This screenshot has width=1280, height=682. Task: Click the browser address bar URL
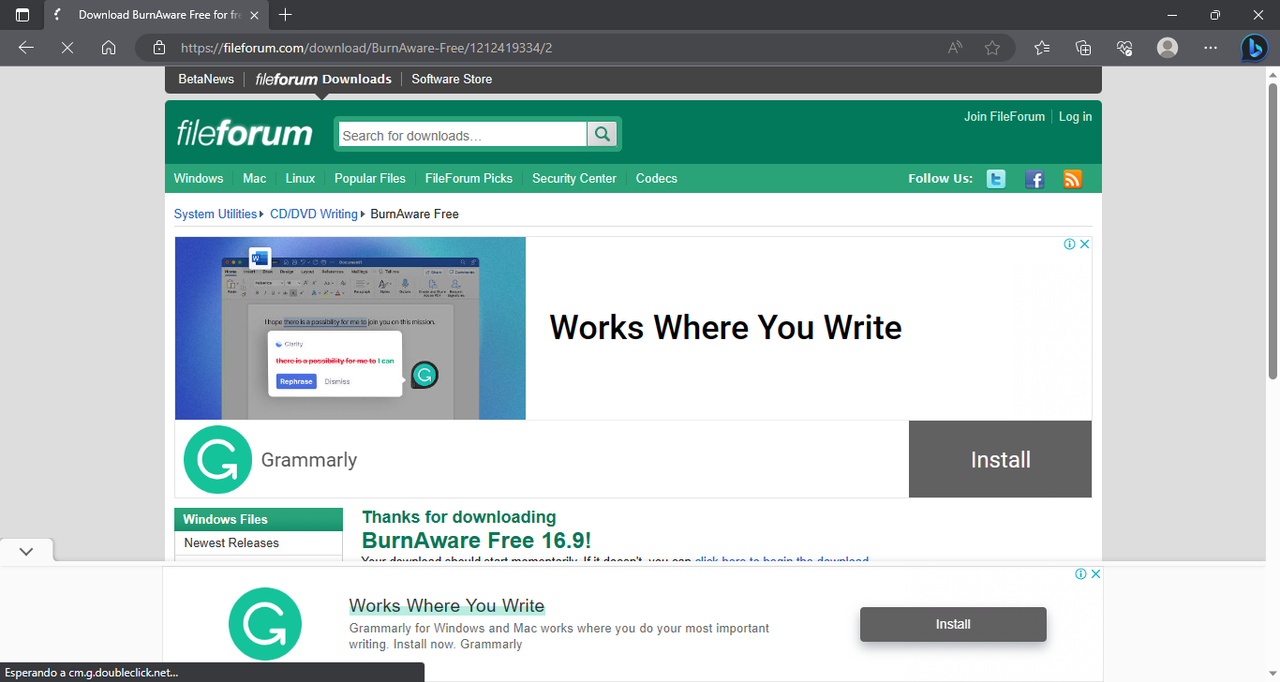(366, 47)
